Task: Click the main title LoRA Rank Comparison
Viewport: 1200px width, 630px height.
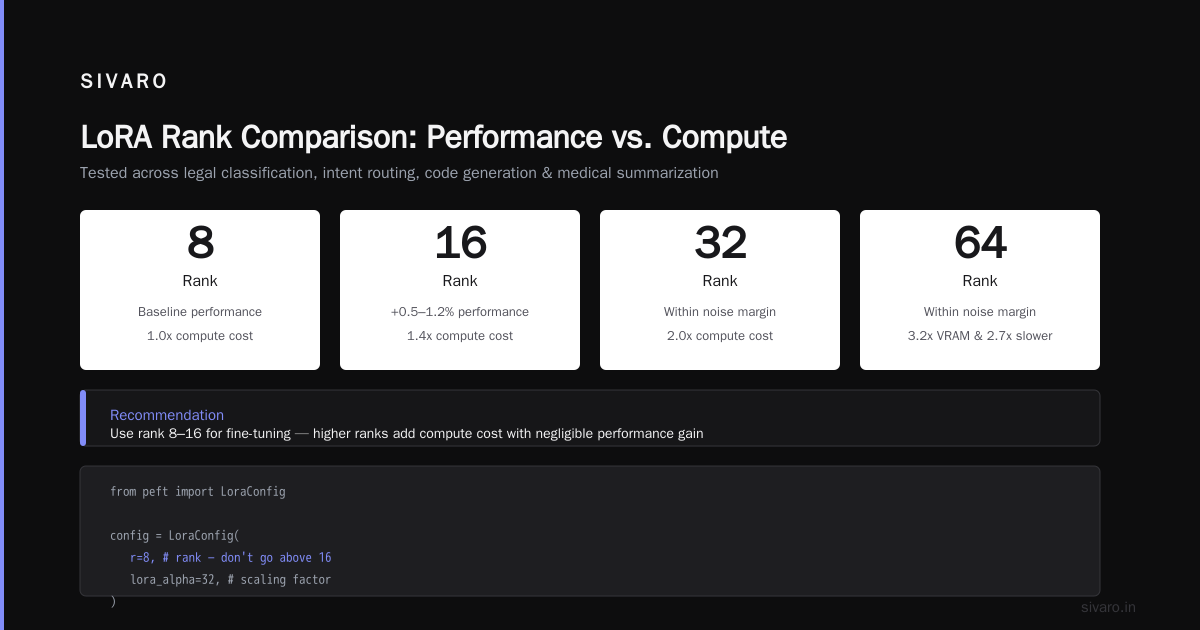Action: click(x=433, y=137)
